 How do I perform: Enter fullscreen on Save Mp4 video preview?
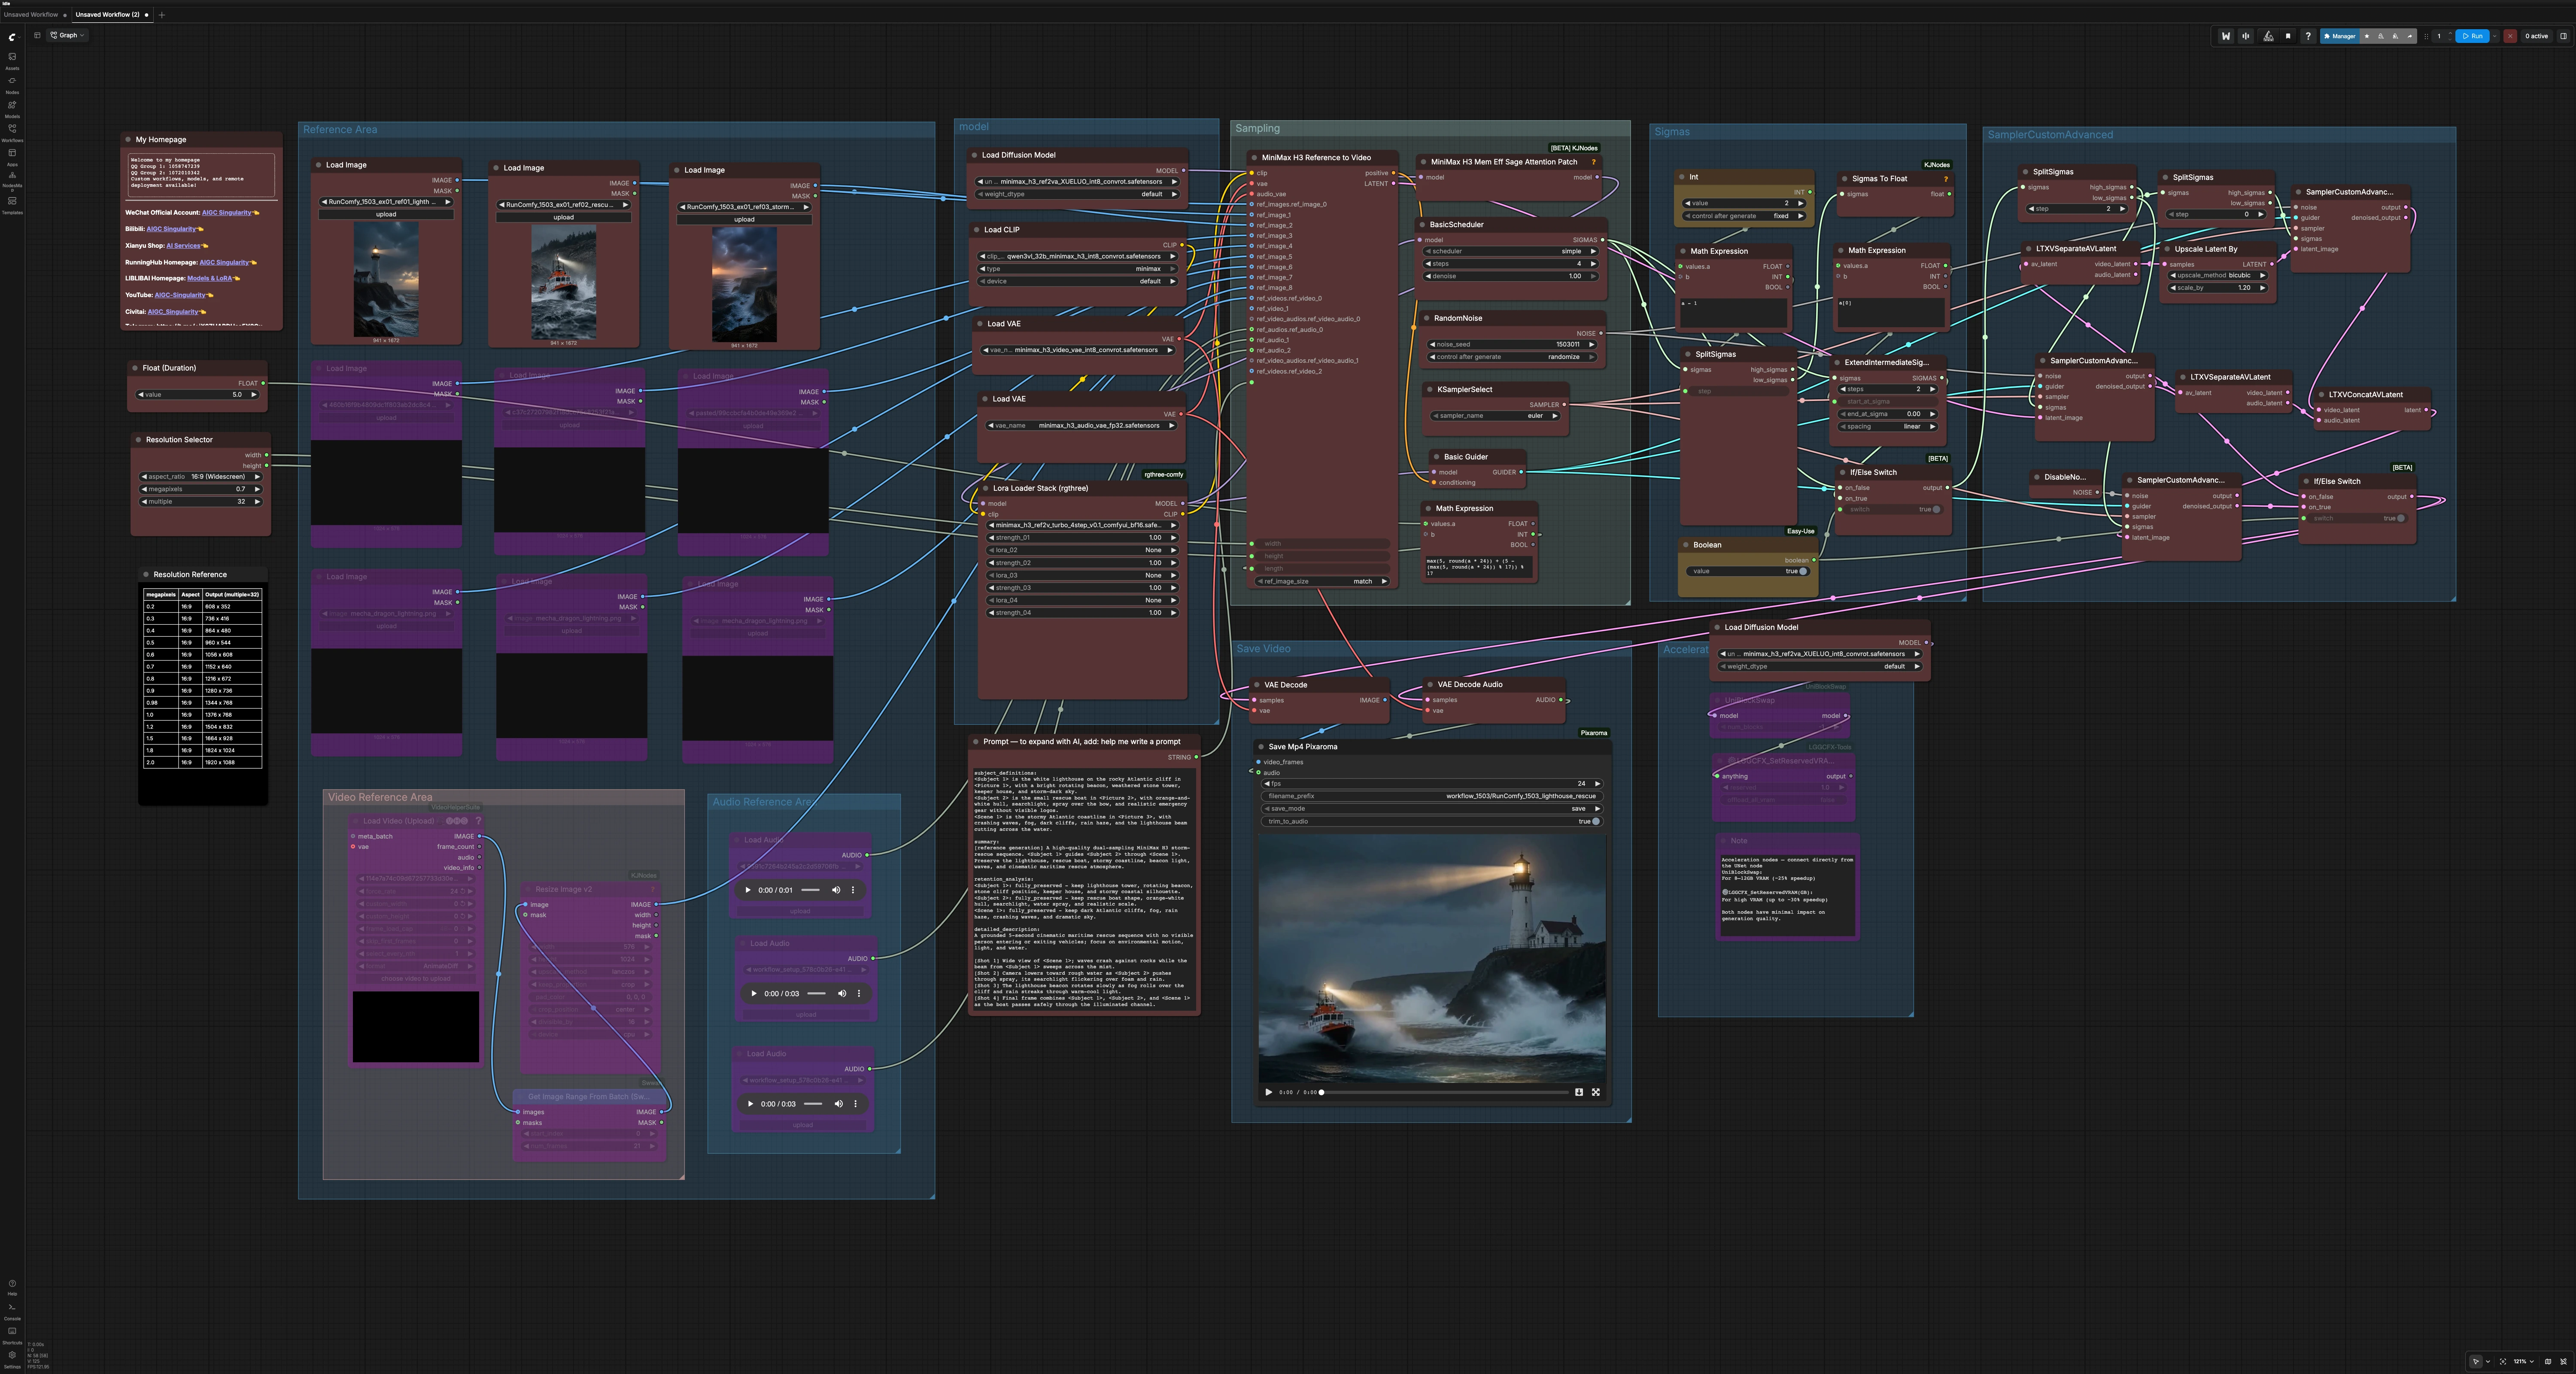point(1596,1092)
